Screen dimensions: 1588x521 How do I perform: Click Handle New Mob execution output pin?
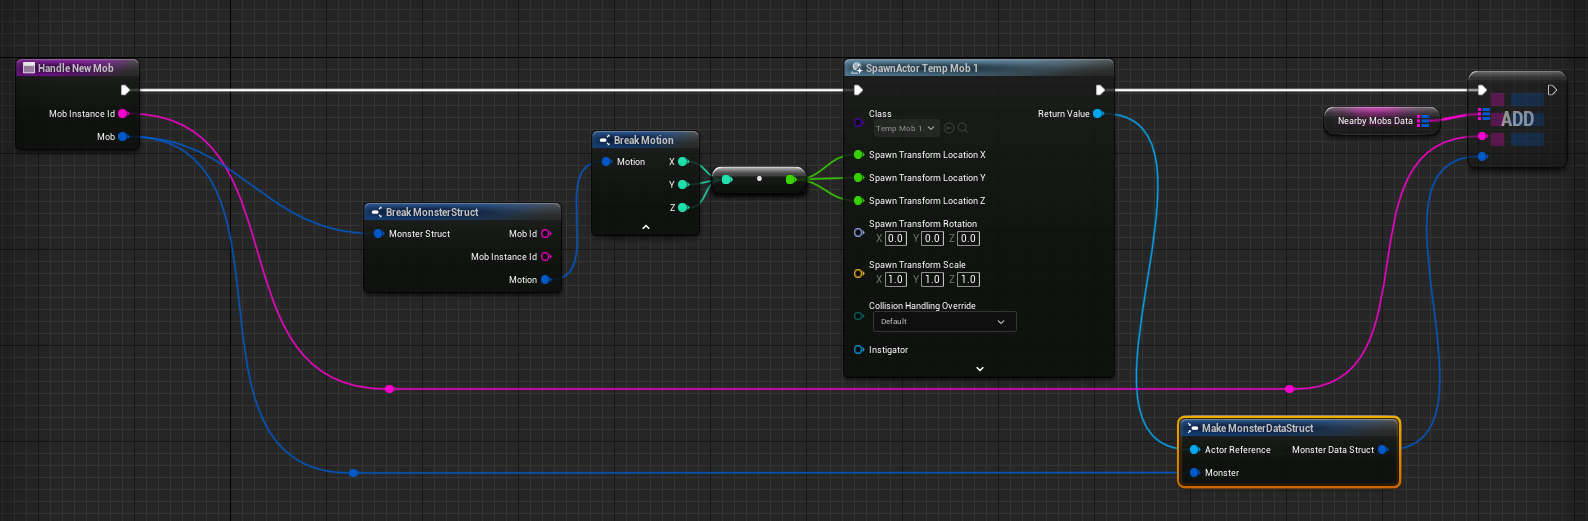coord(125,90)
